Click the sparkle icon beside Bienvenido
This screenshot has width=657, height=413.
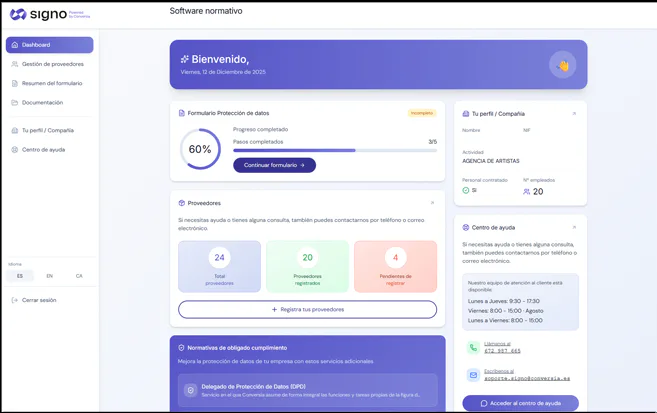(x=184, y=59)
